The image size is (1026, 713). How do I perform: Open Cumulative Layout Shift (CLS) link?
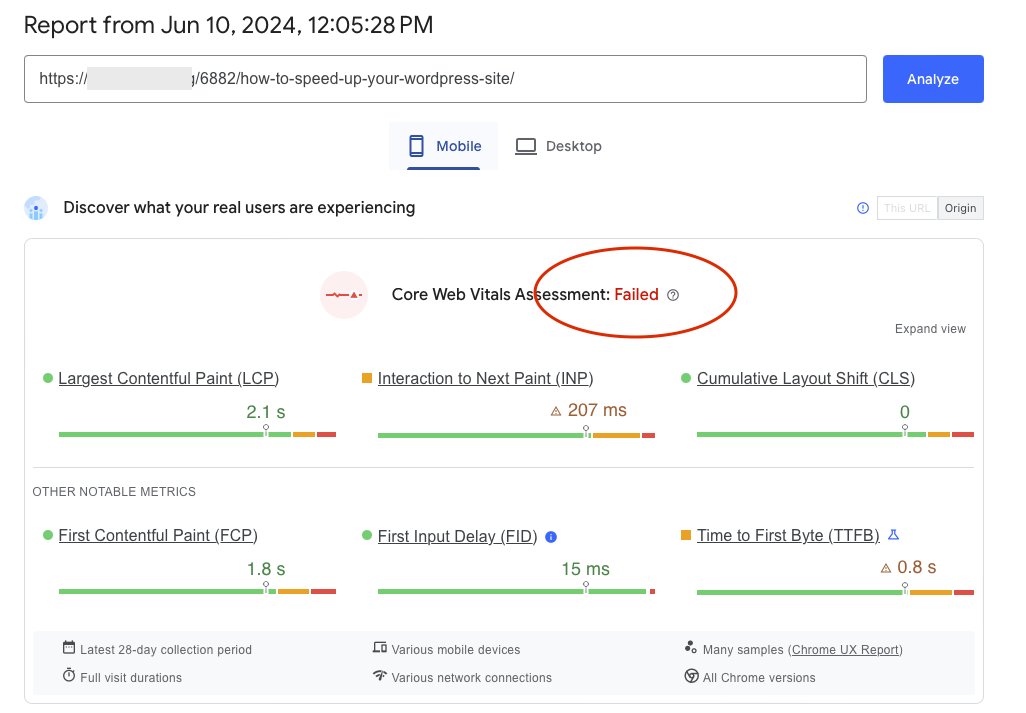805,379
